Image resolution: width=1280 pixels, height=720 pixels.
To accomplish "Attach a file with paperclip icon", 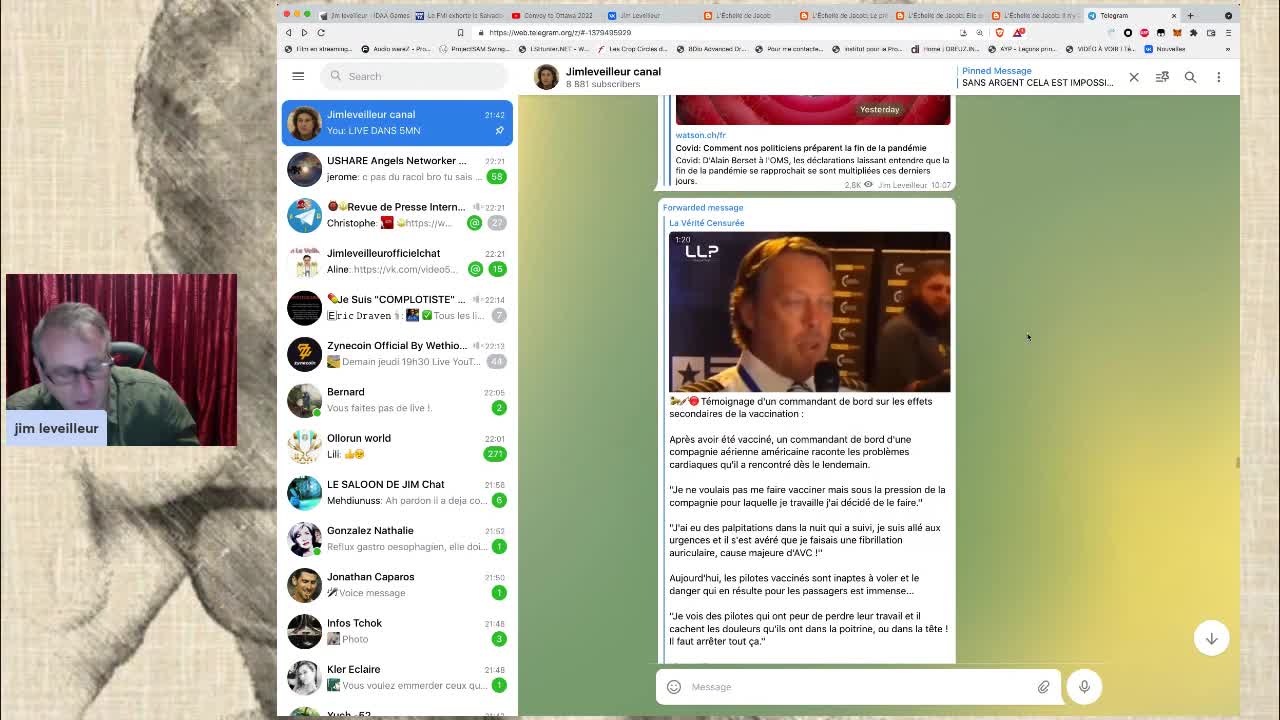I will coord(1043,687).
